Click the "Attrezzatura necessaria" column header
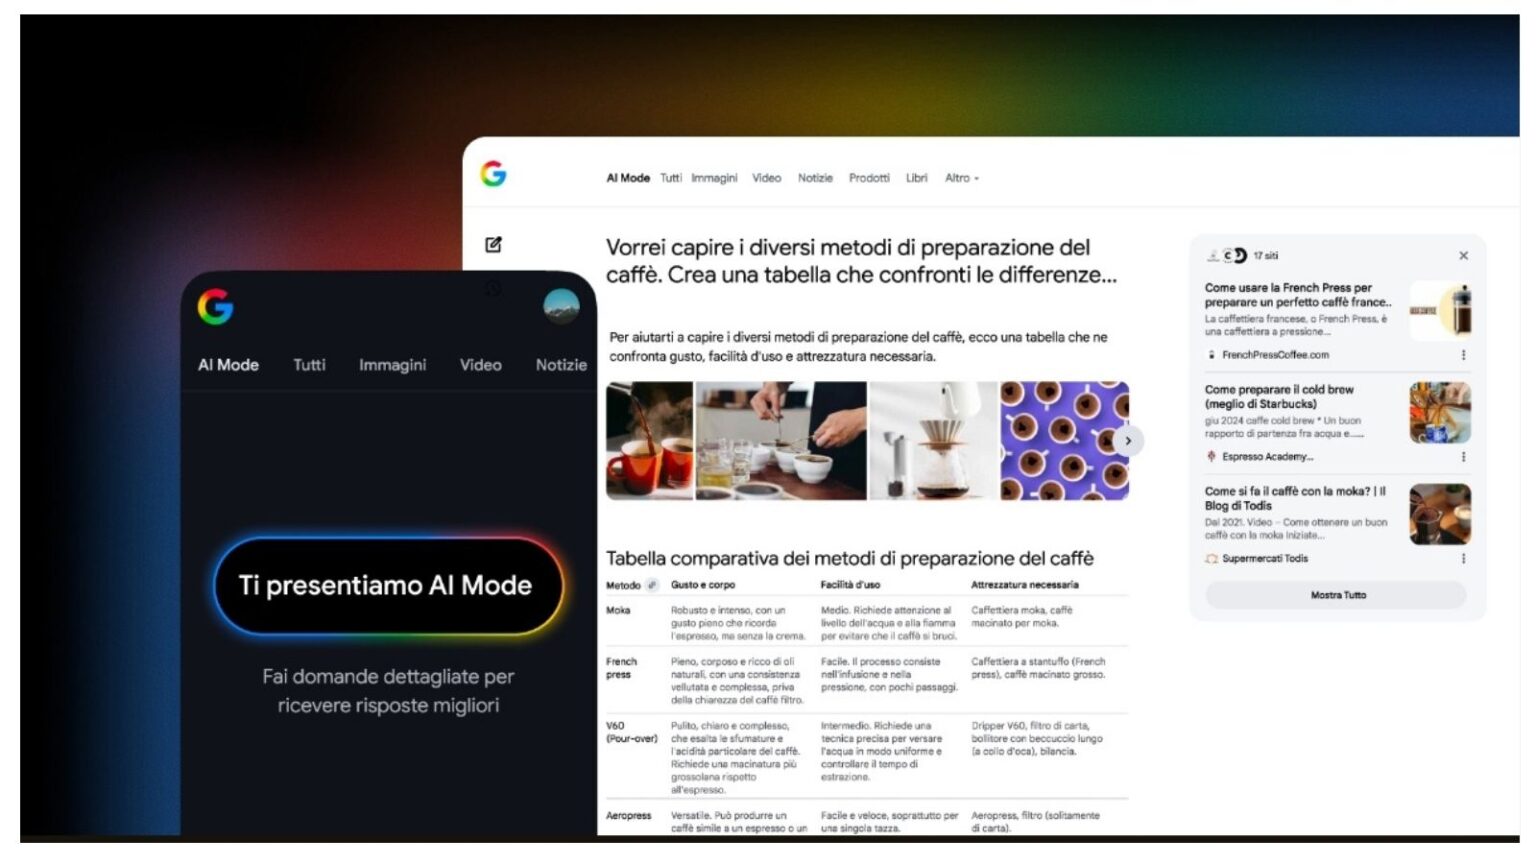 click(1025, 585)
